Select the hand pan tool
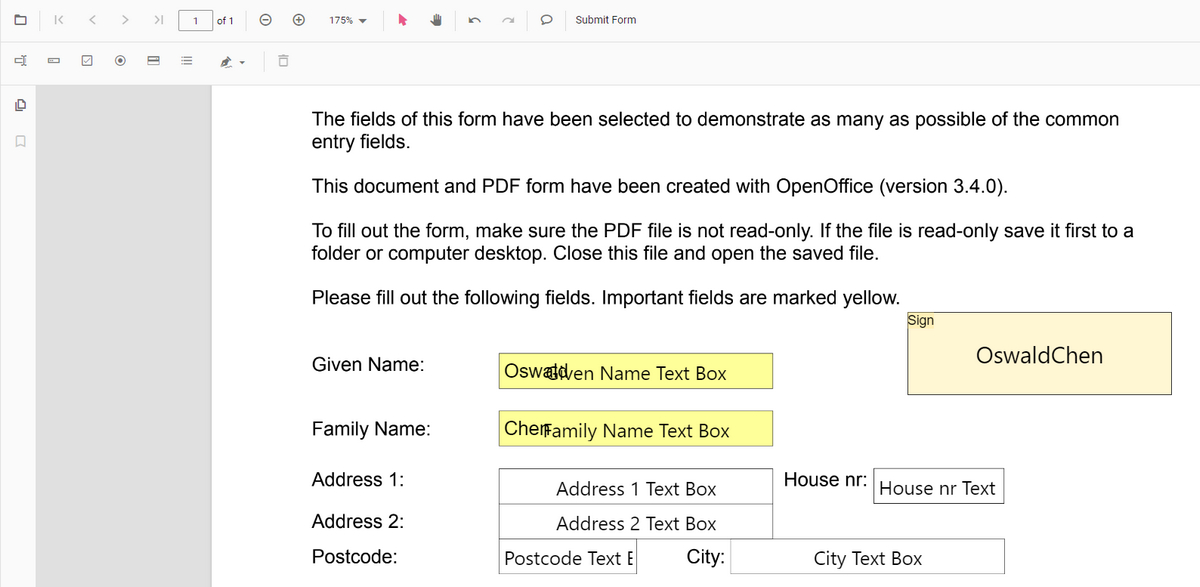 (x=435, y=20)
